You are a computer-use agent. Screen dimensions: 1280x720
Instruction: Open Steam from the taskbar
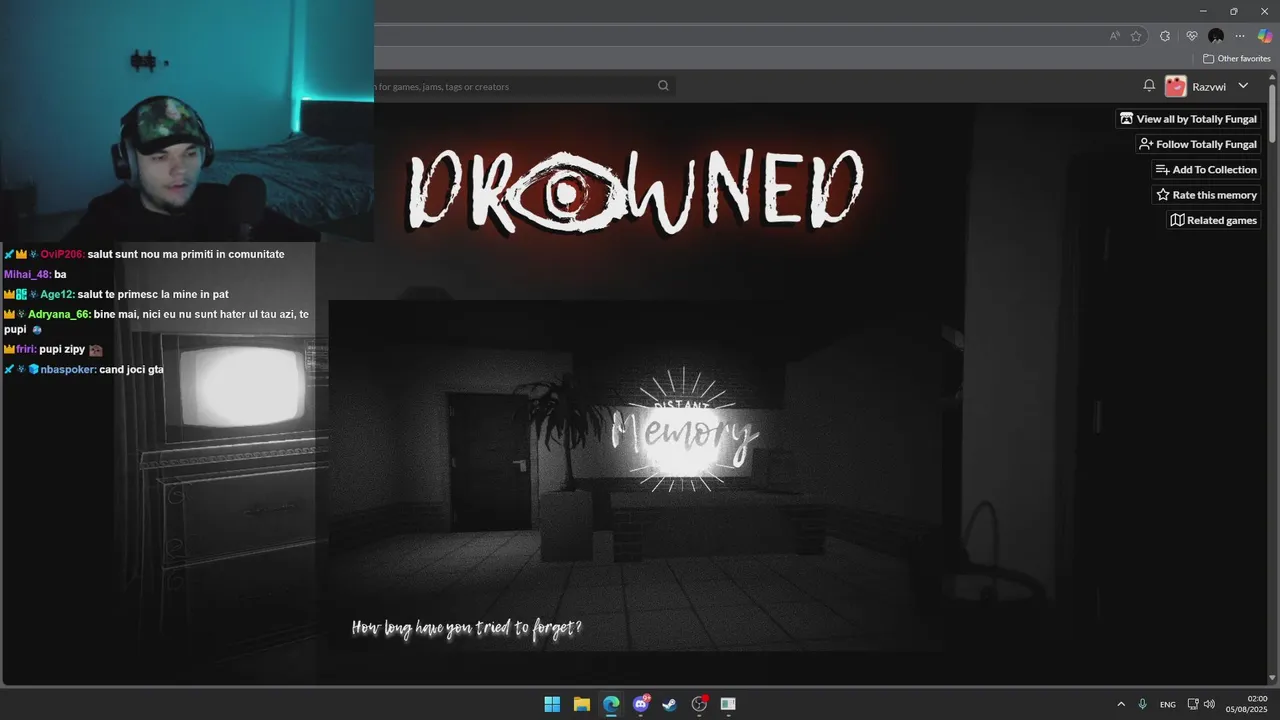coord(670,704)
